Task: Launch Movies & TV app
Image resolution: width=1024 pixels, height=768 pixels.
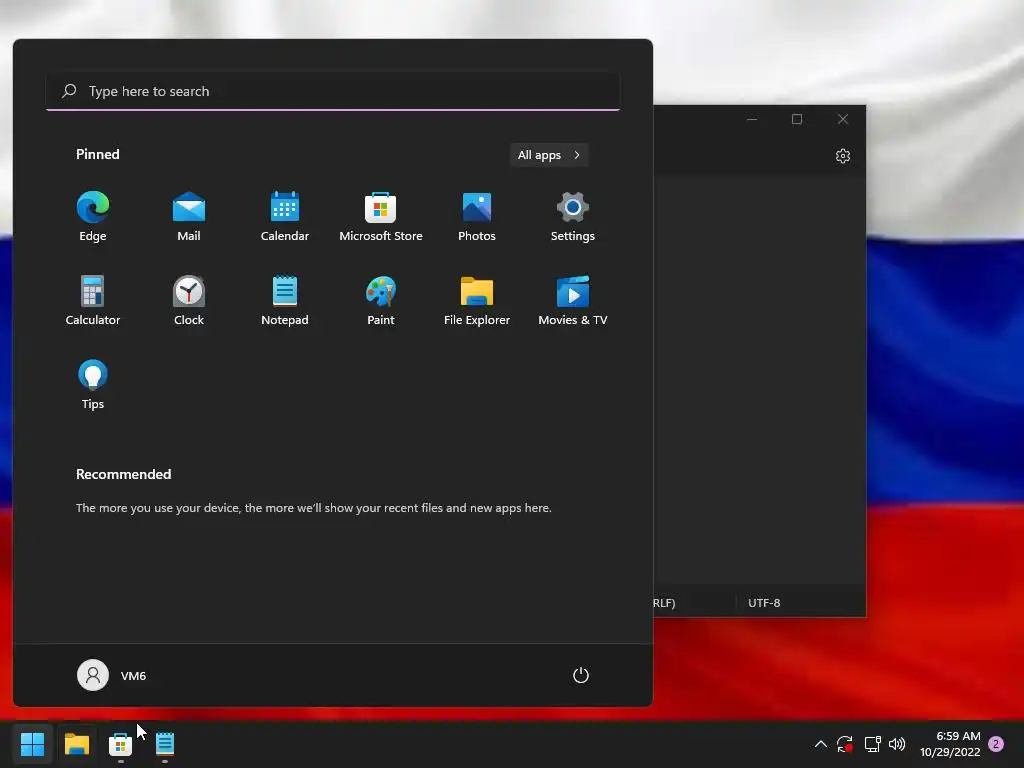Action: (573, 300)
